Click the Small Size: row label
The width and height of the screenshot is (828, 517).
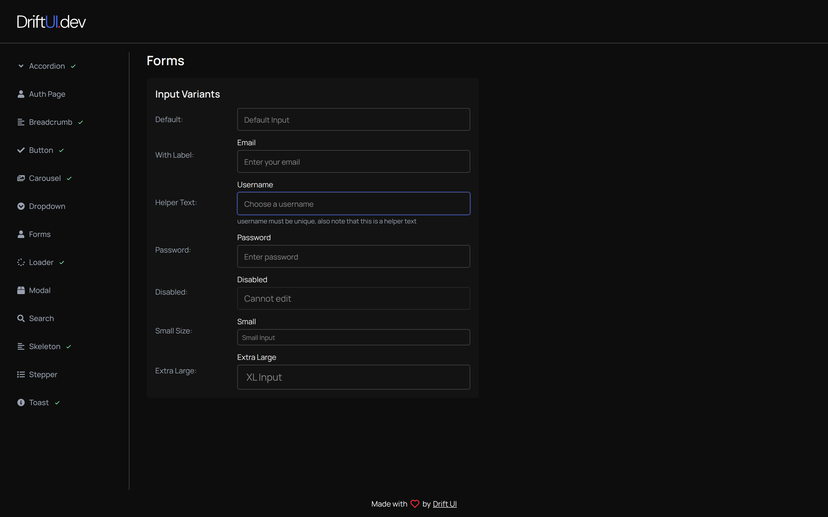[x=173, y=331]
